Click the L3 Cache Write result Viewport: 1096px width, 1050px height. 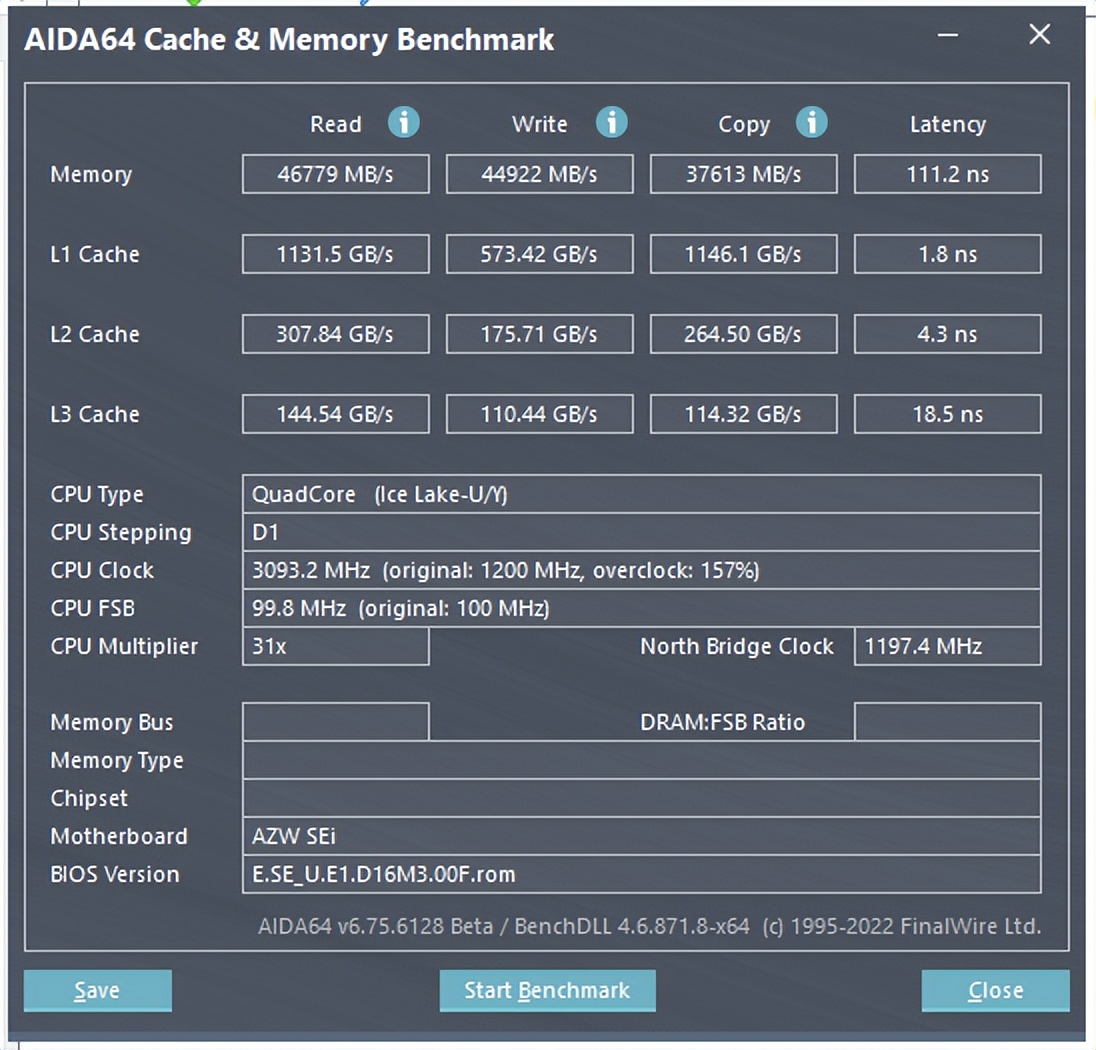tap(540, 414)
